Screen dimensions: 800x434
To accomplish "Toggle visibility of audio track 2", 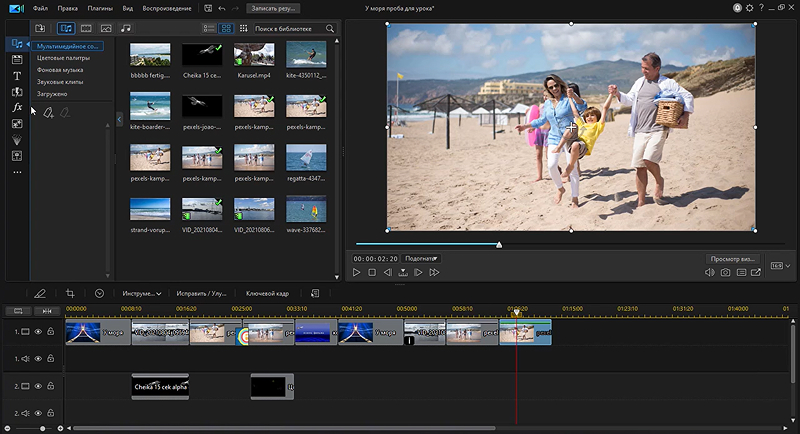I will [x=38, y=413].
